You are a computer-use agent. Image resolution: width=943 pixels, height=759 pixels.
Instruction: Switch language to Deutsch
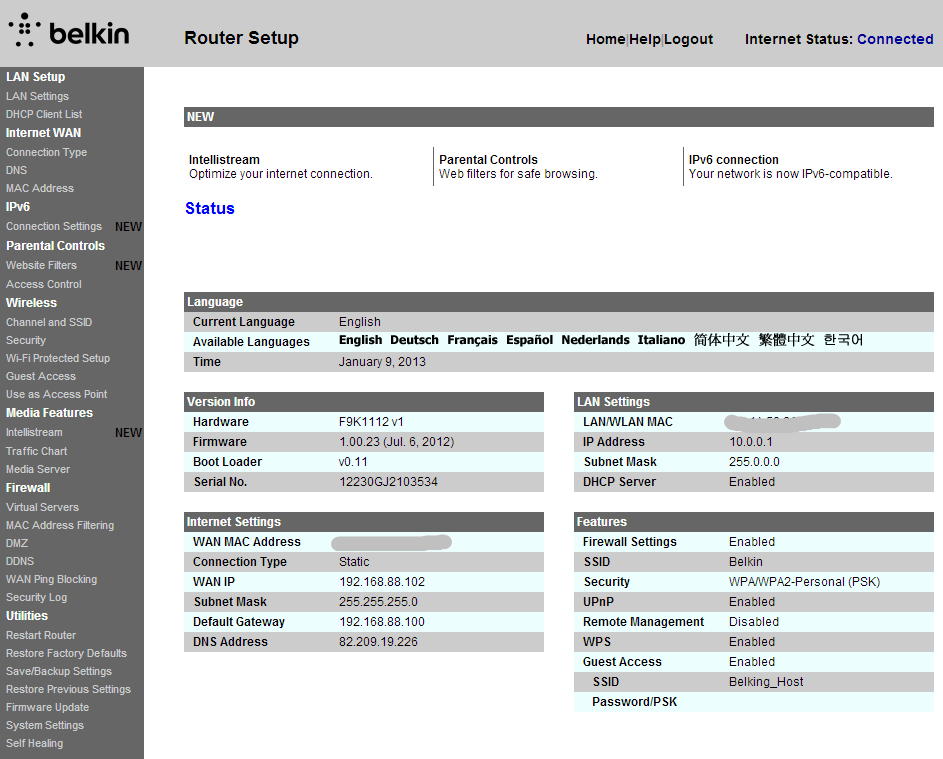point(414,339)
